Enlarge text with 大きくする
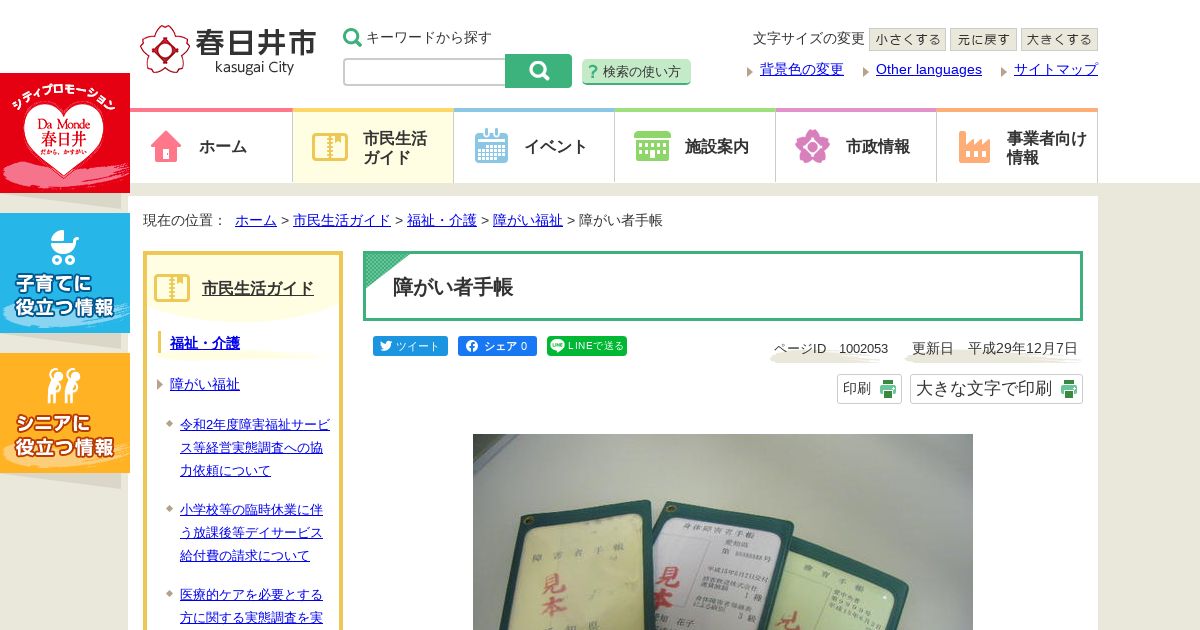This screenshot has width=1200, height=630. [1059, 40]
